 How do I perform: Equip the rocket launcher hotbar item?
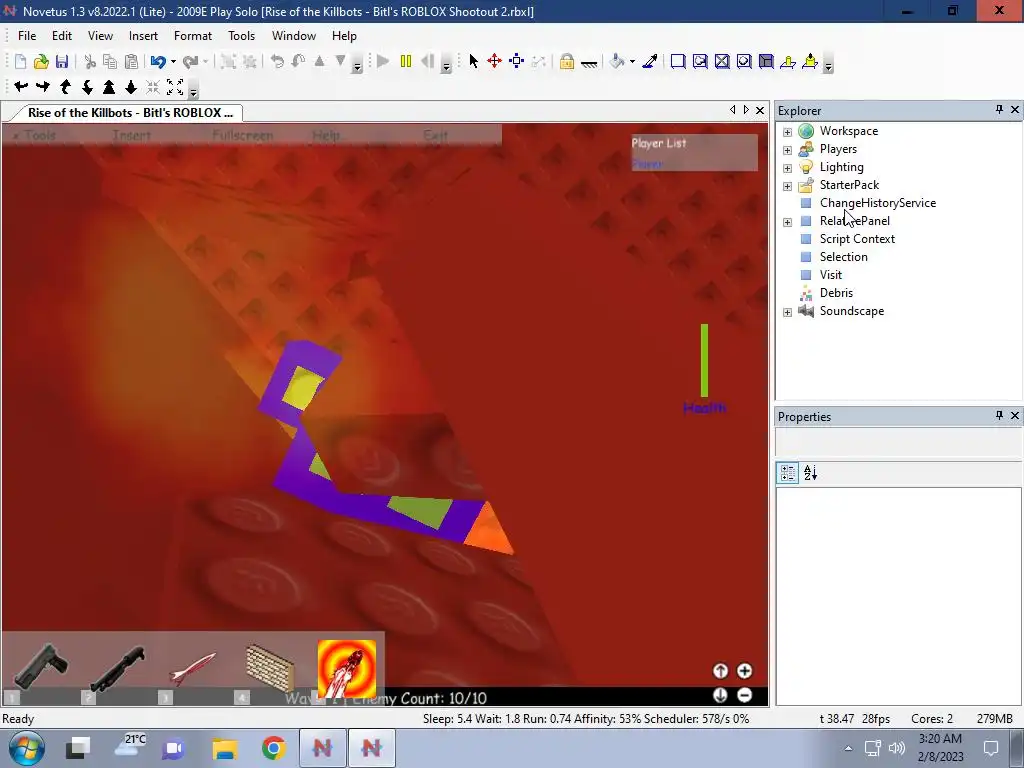click(x=193, y=668)
